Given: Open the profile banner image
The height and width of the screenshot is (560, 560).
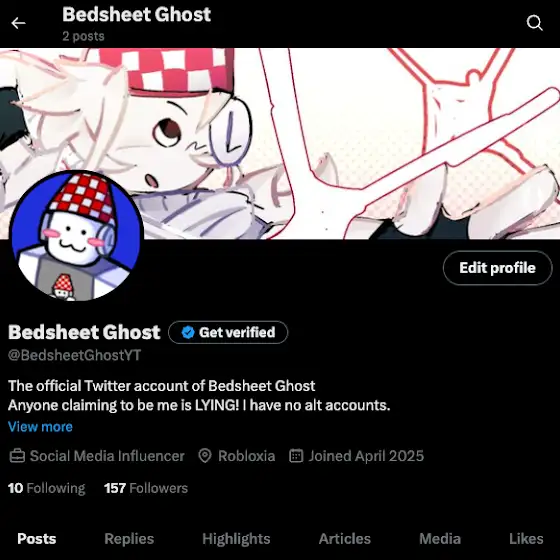Looking at the screenshot, I should (x=280, y=144).
